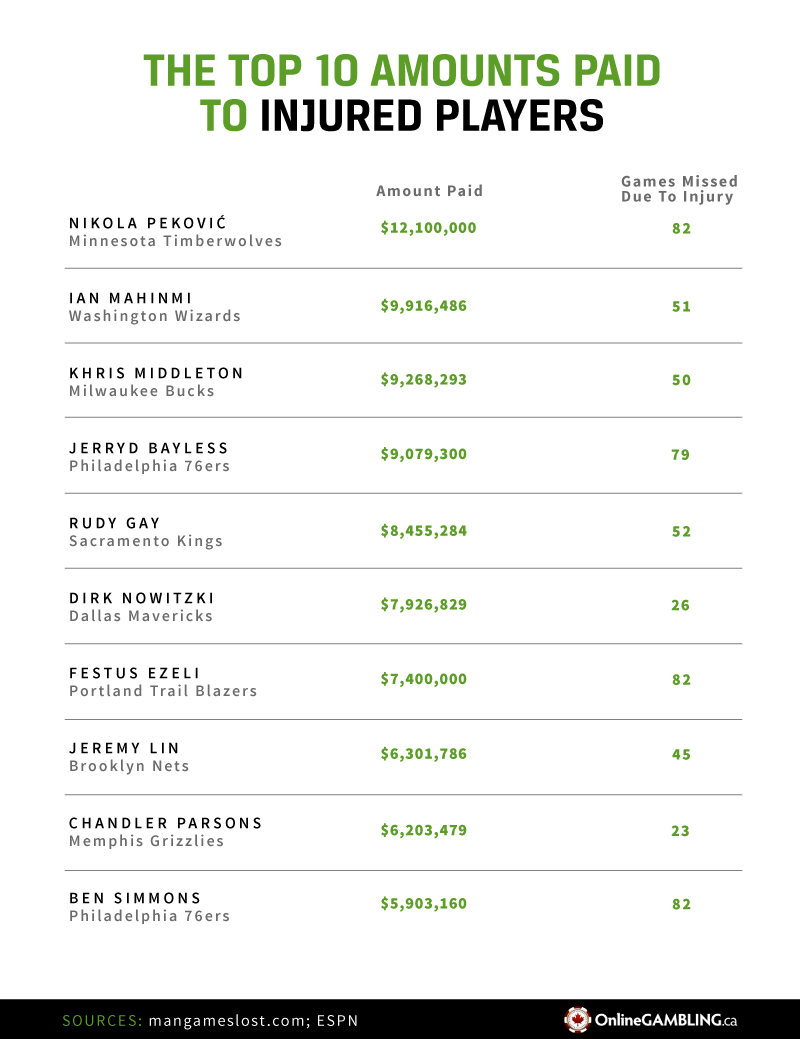This screenshot has width=800, height=1039.
Task: Click the Memphis Grizzlies team label
Action: [146, 841]
